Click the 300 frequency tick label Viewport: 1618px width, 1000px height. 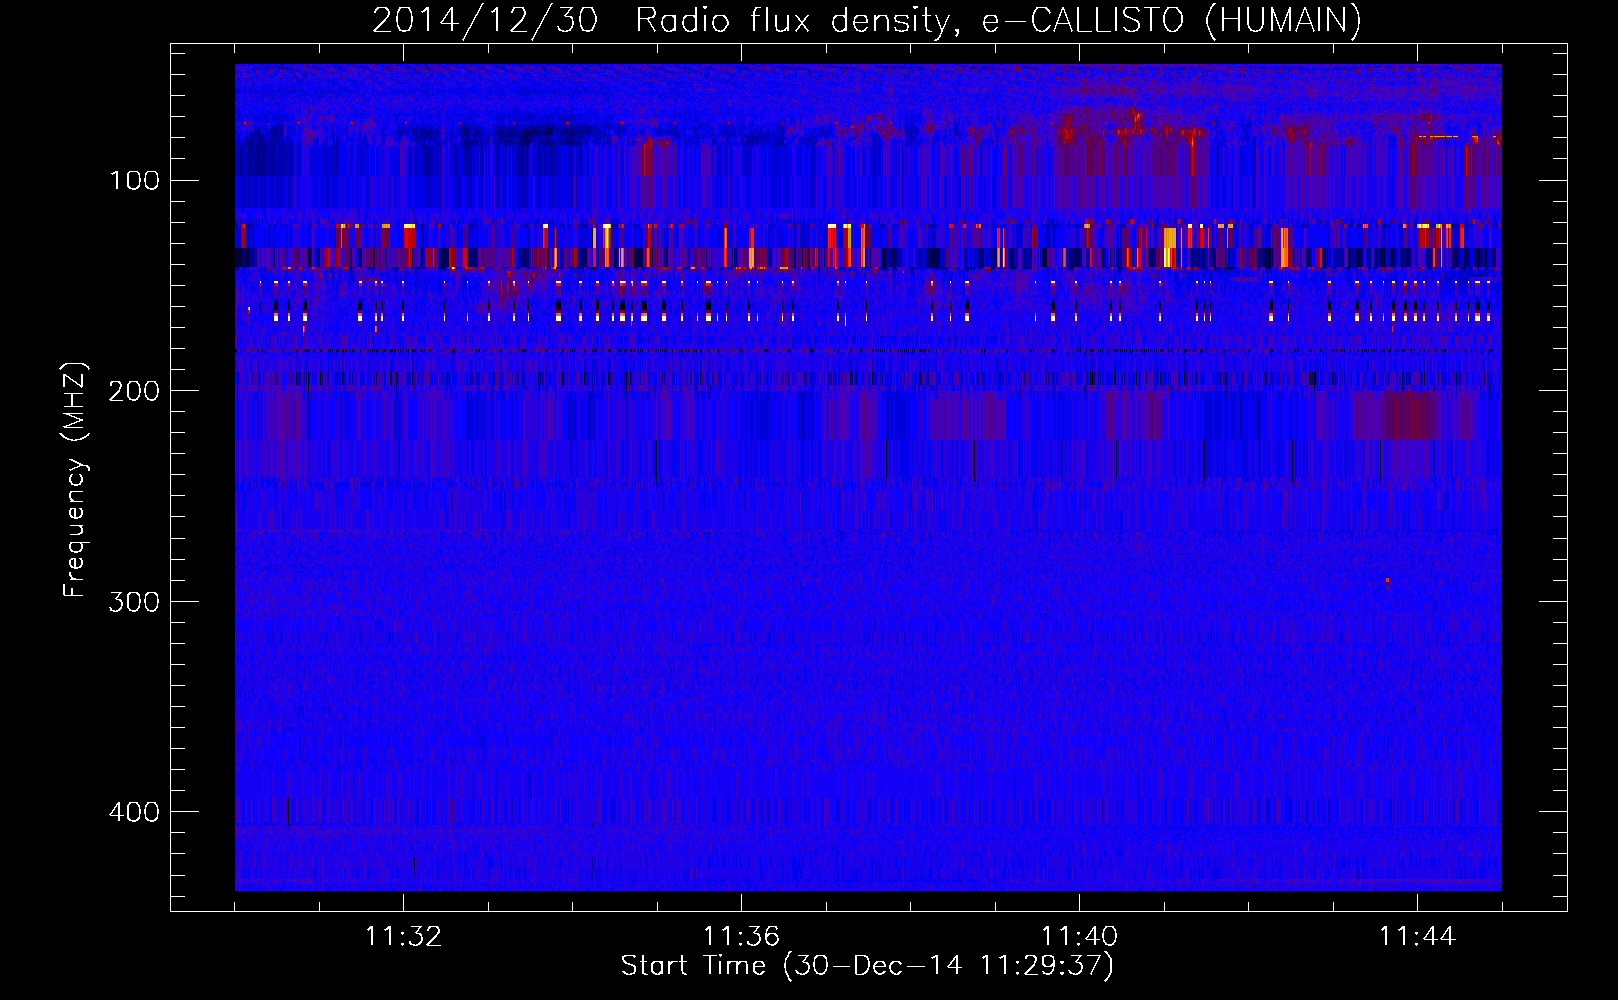coord(134,601)
